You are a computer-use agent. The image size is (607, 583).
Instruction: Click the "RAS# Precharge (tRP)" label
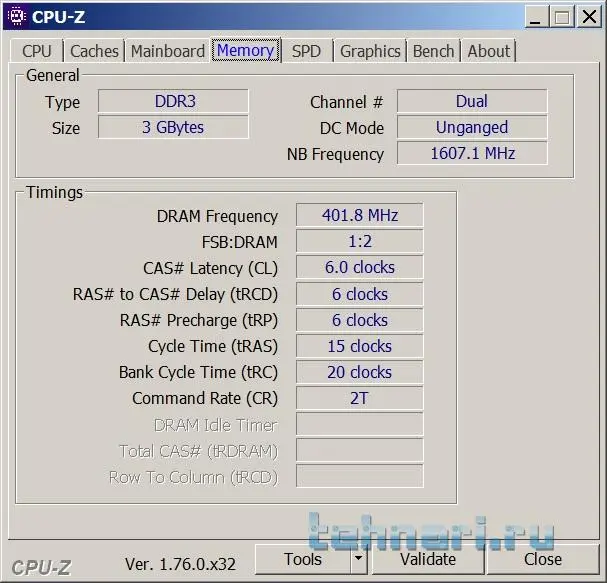(199, 321)
